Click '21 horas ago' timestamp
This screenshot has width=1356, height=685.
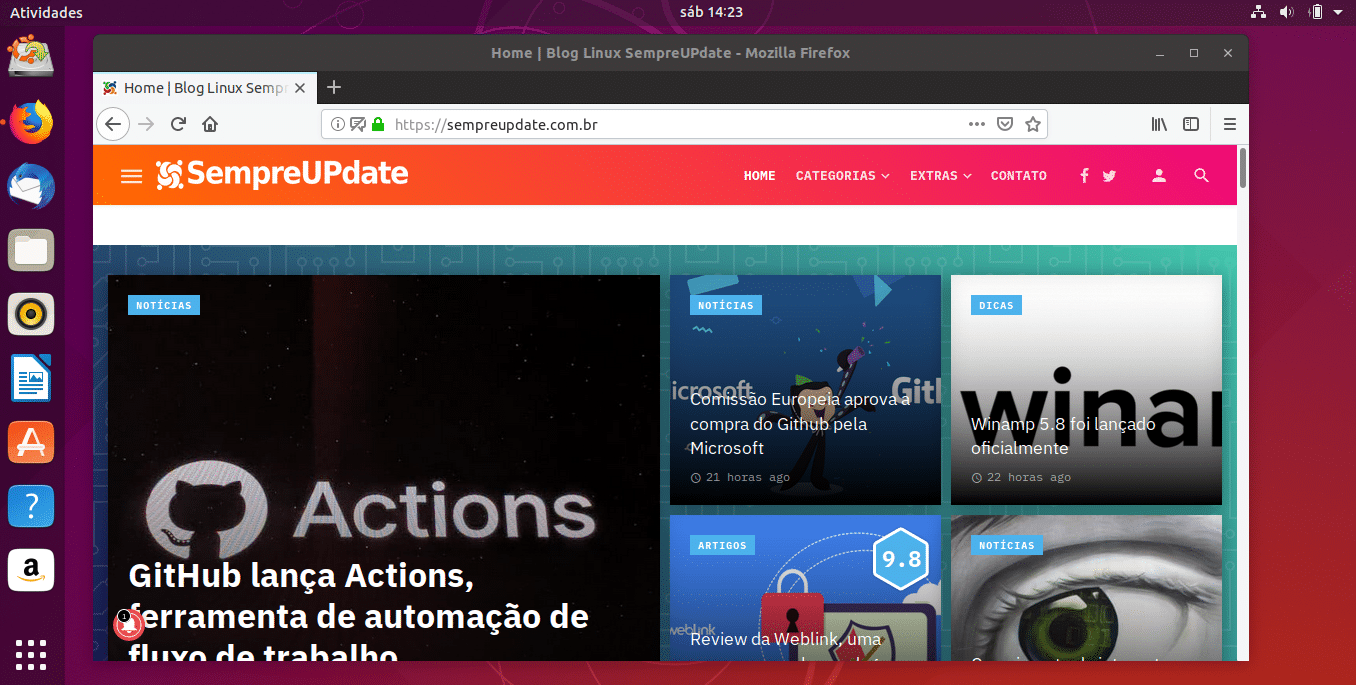point(740,477)
